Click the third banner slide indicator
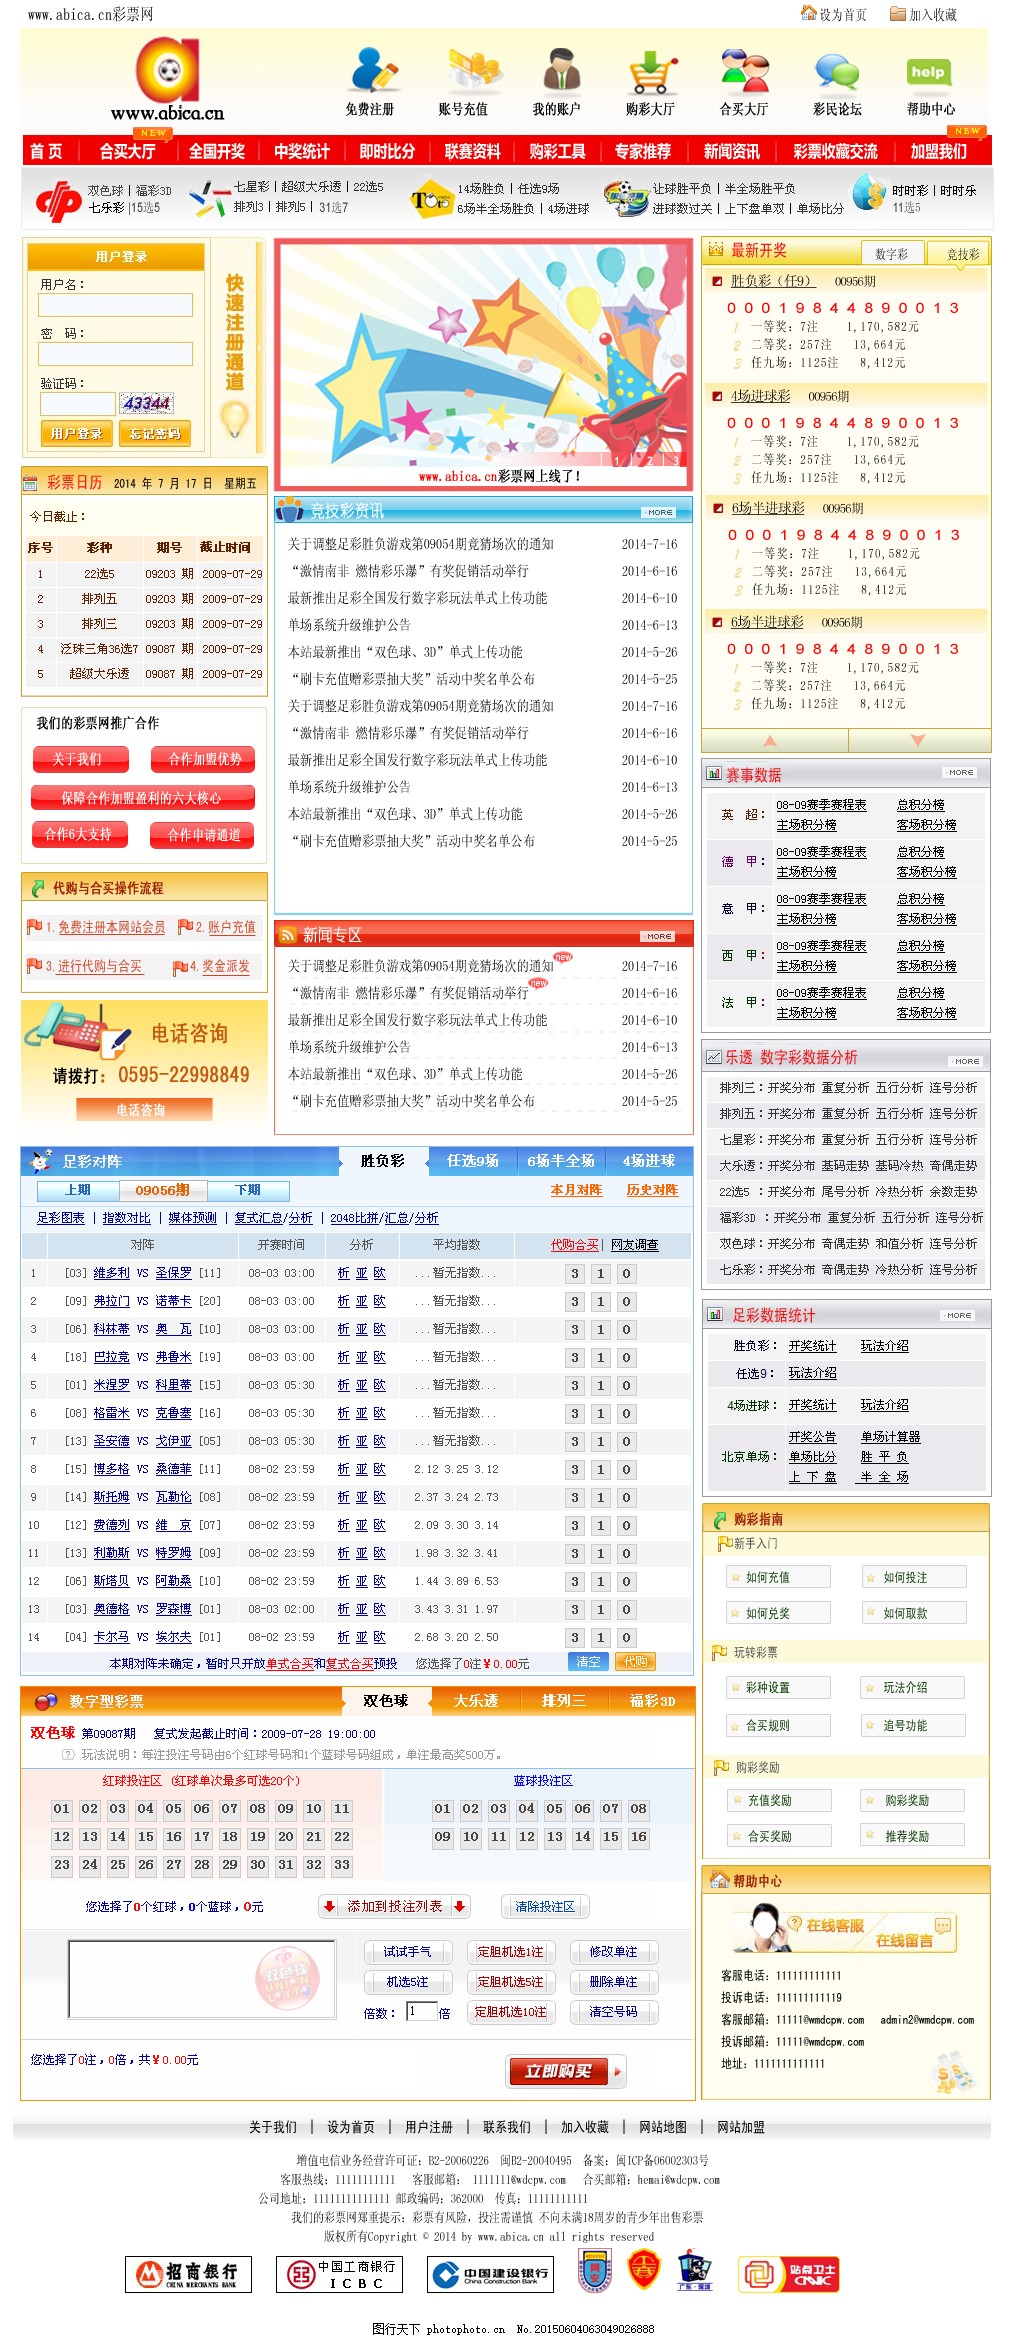Screen dimensions: 1017x2338 pos(675,460)
